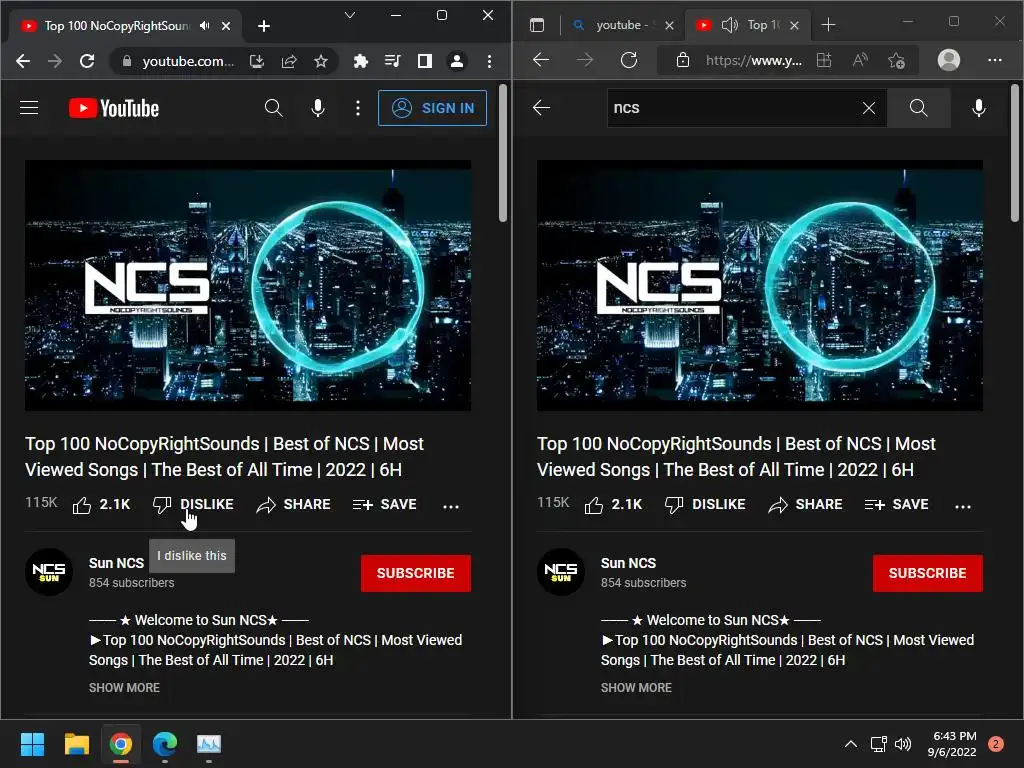This screenshot has height=768, width=1024.
Task: Select the Top 10 YouTube tab in Edge
Action: (x=747, y=25)
